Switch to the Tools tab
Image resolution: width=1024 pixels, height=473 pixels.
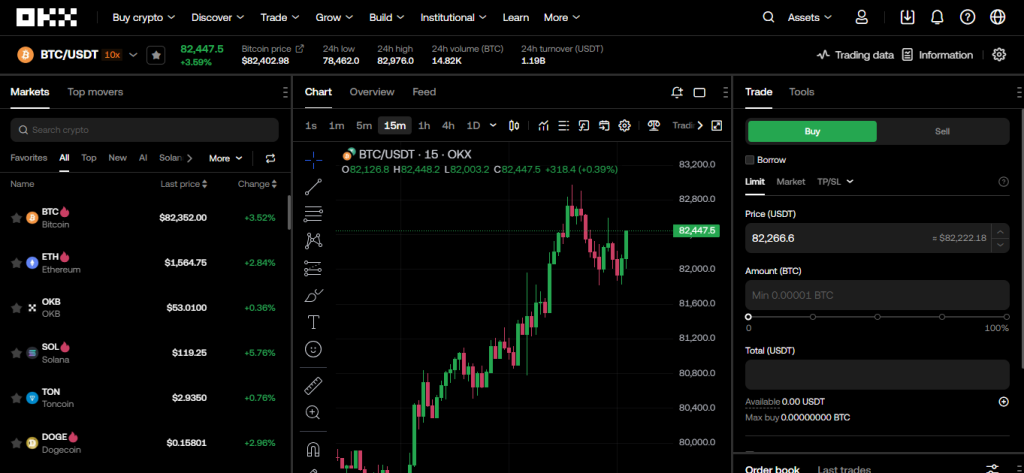[x=801, y=92]
